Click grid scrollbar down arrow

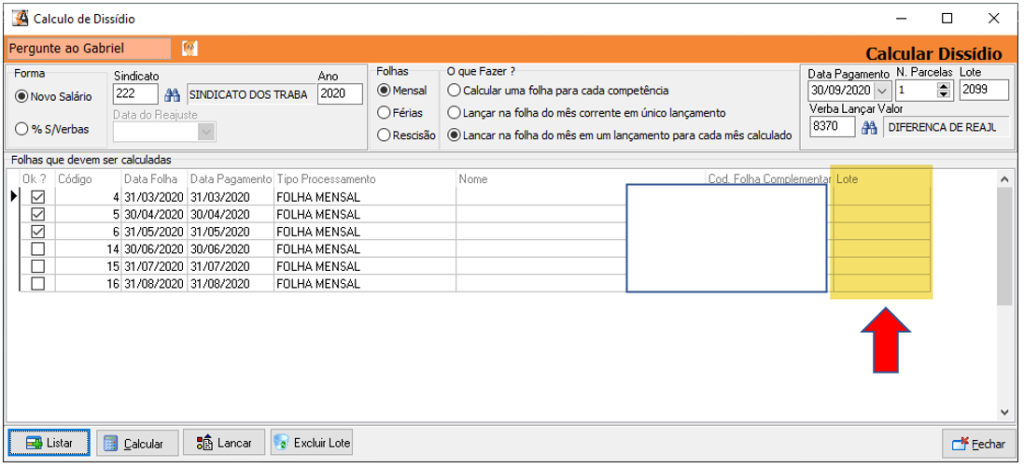pos(1004,413)
